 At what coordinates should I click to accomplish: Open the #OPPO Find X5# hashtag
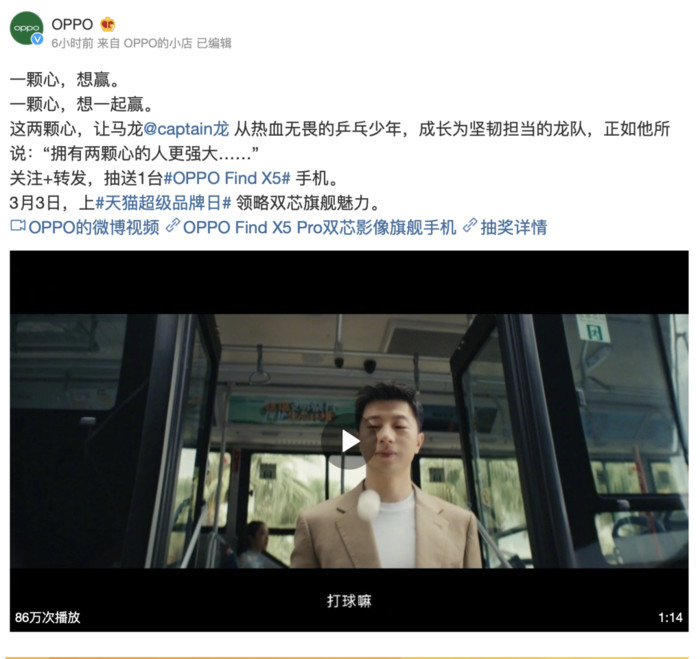tap(227, 178)
